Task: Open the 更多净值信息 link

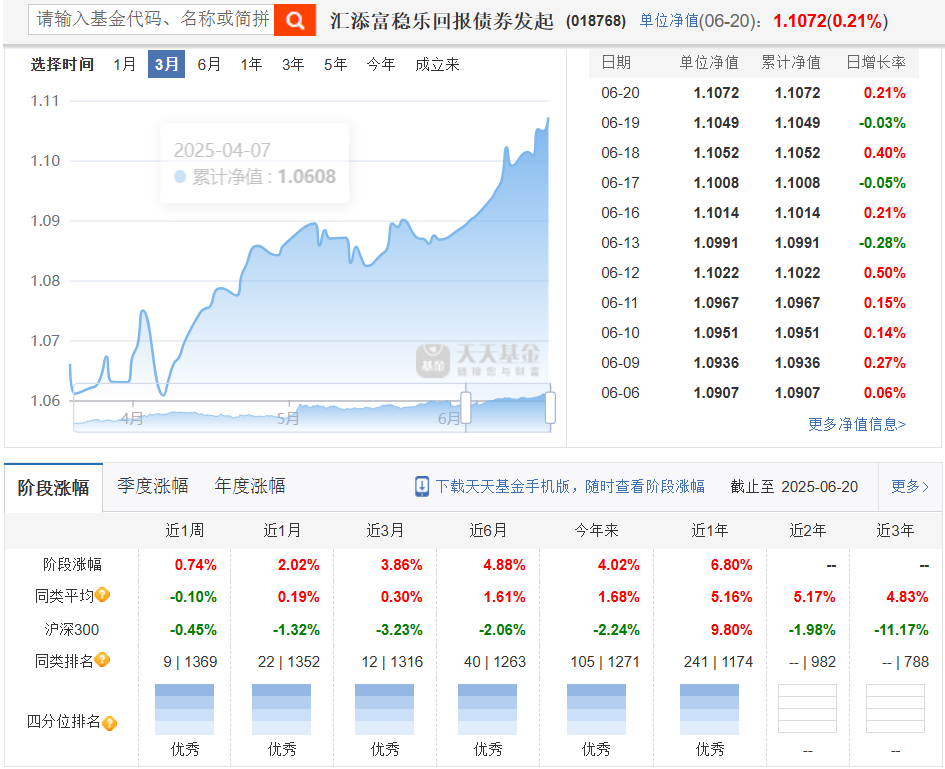Action: tap(856, 424)
